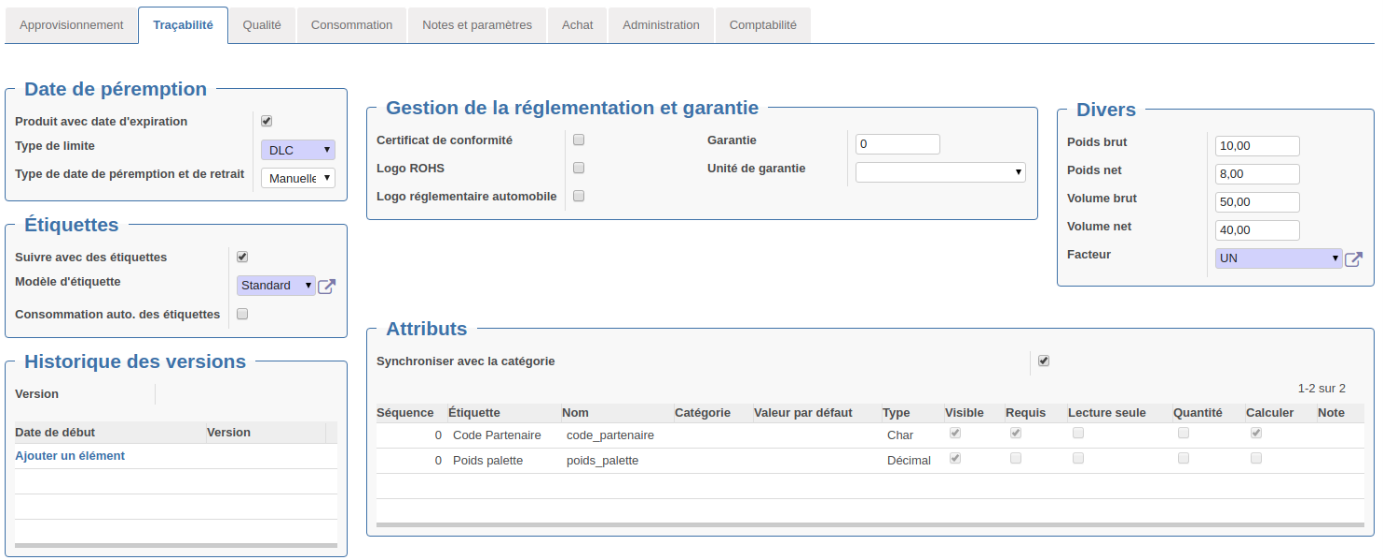The height and width of the screenshot is (560, 1383).
Task: Open the Qualité tab
Action: pos(262,25)
